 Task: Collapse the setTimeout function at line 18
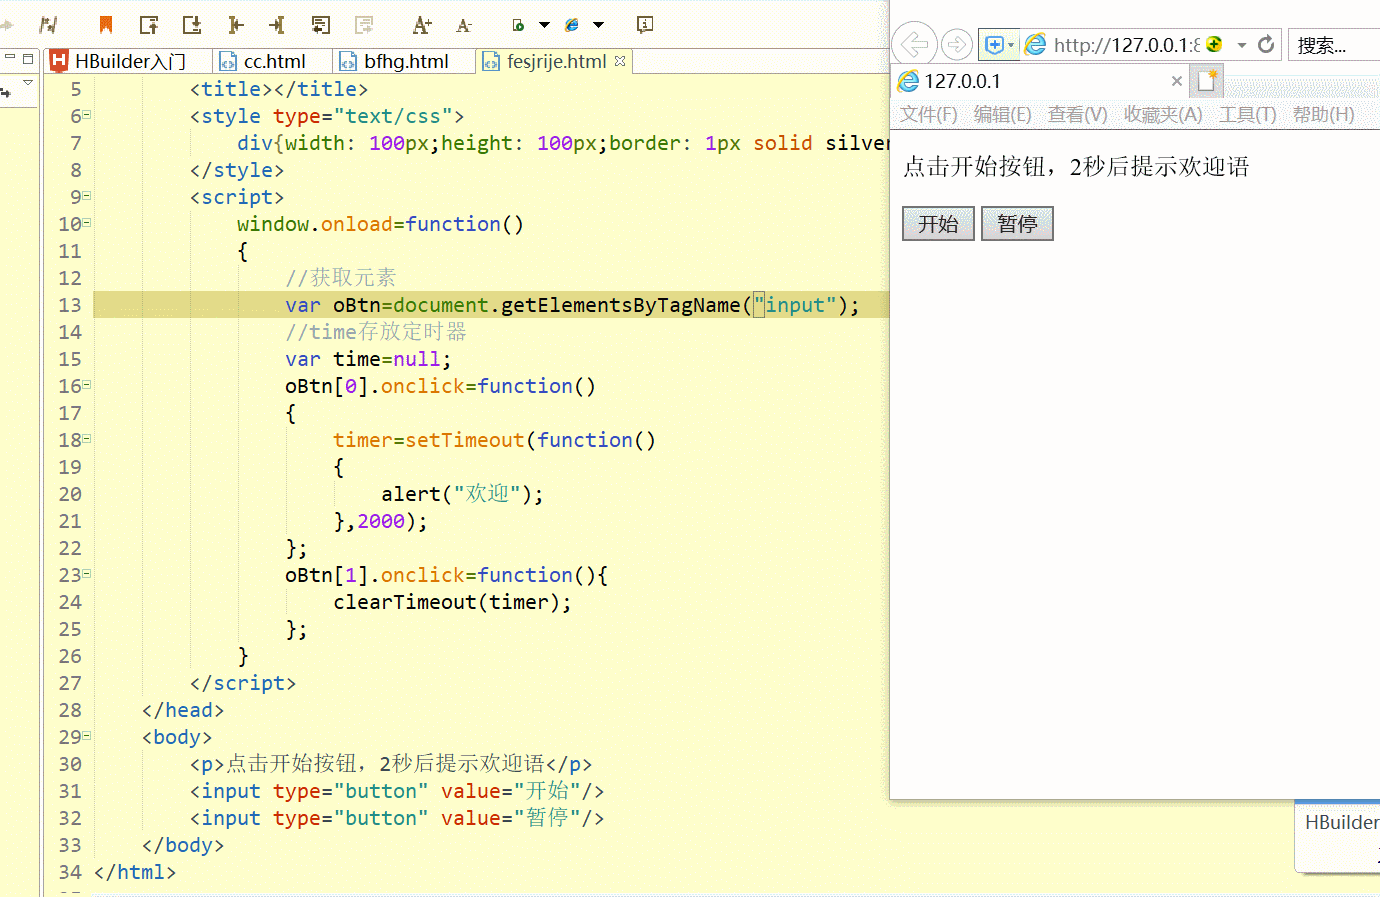click(87, 439)
